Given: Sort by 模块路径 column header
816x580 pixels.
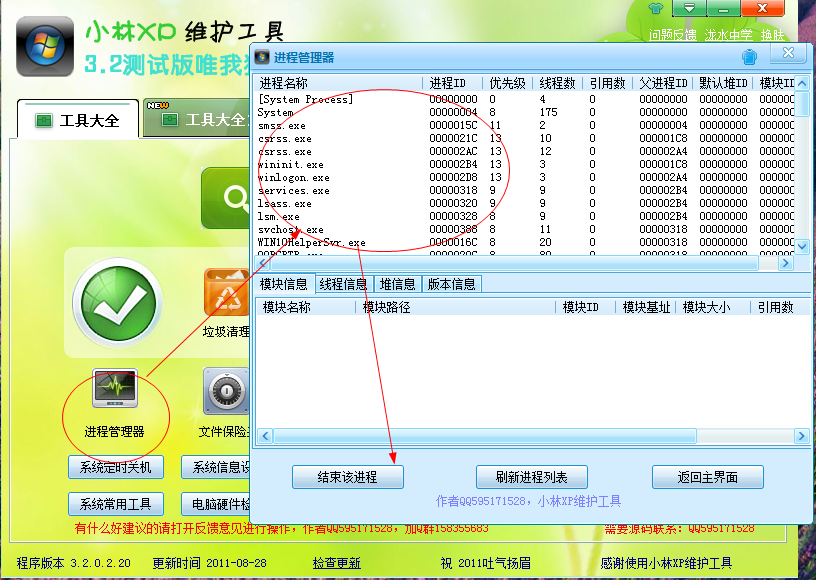Looking at the screenshot, I should [x=456, y=307].
